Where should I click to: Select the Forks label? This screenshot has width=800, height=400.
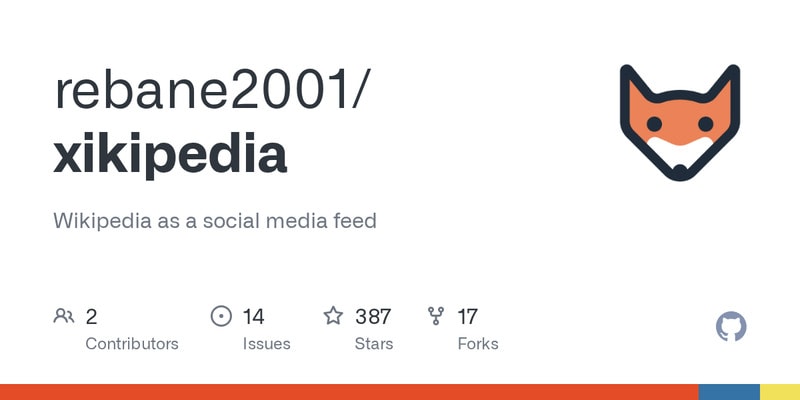pos(477,344)
